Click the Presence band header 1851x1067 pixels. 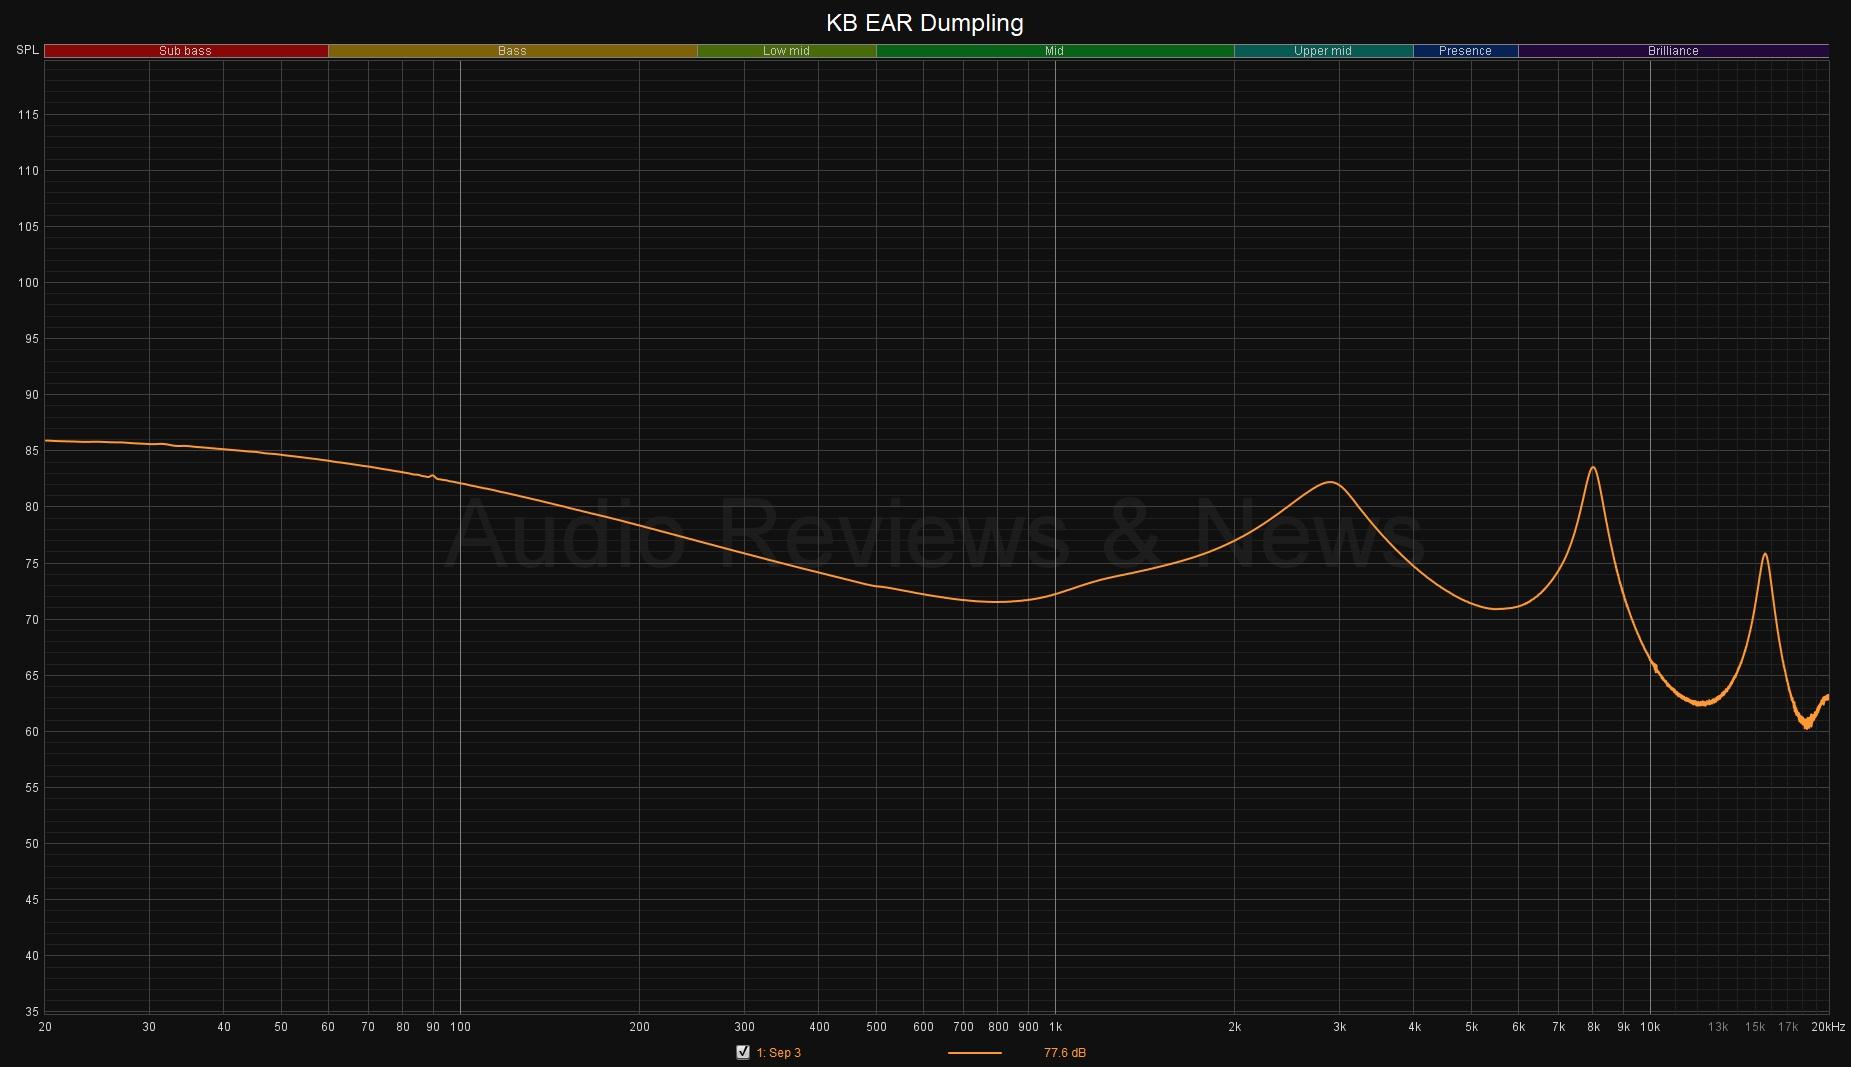pyautogui.click(x=1465, y=51)
